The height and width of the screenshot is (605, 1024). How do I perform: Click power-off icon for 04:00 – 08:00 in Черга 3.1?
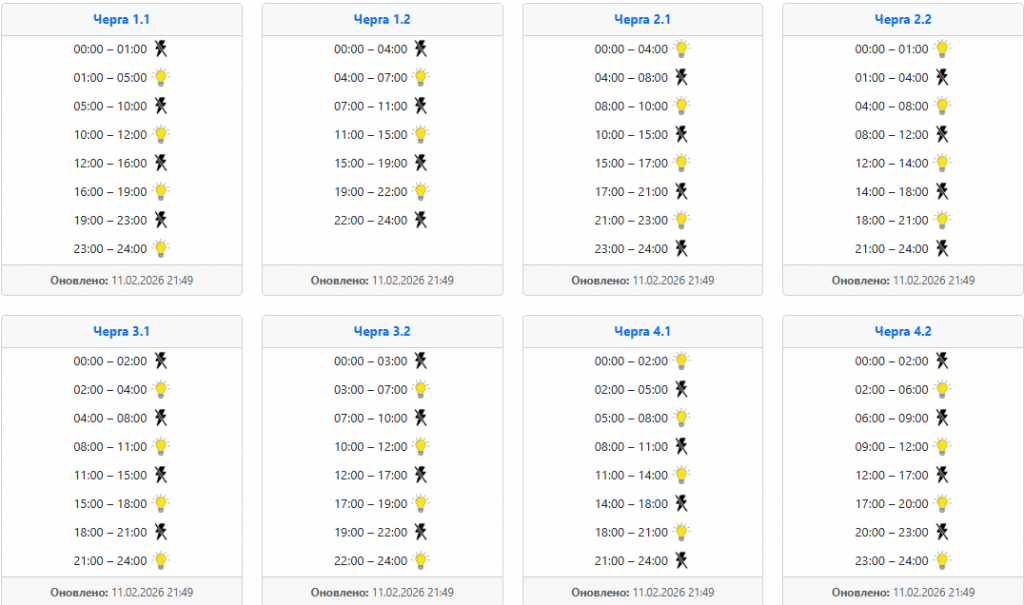point(161,418)
